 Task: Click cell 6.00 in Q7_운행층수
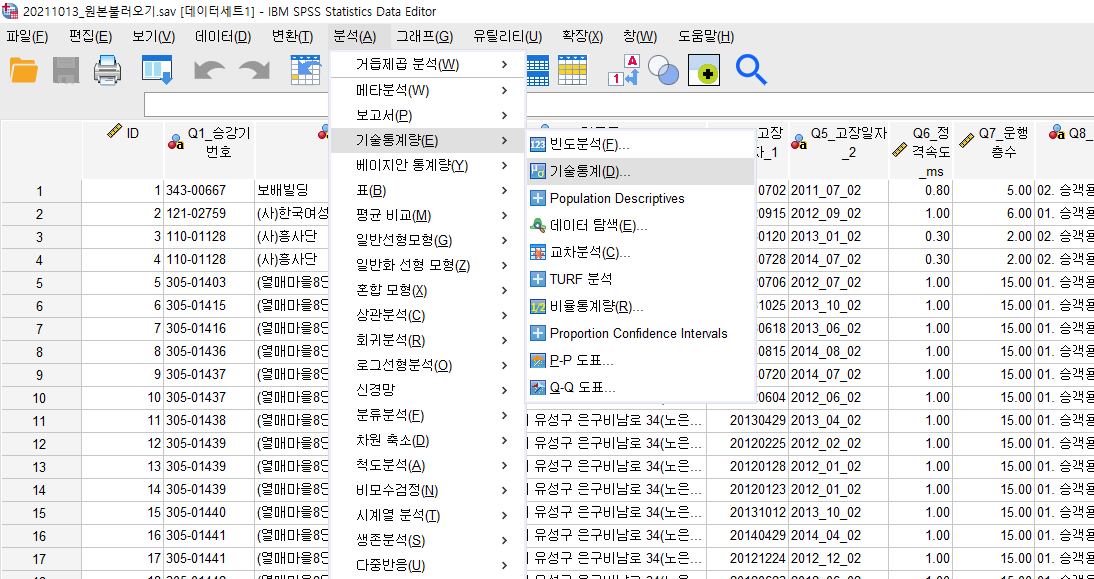tap(994, 213)
